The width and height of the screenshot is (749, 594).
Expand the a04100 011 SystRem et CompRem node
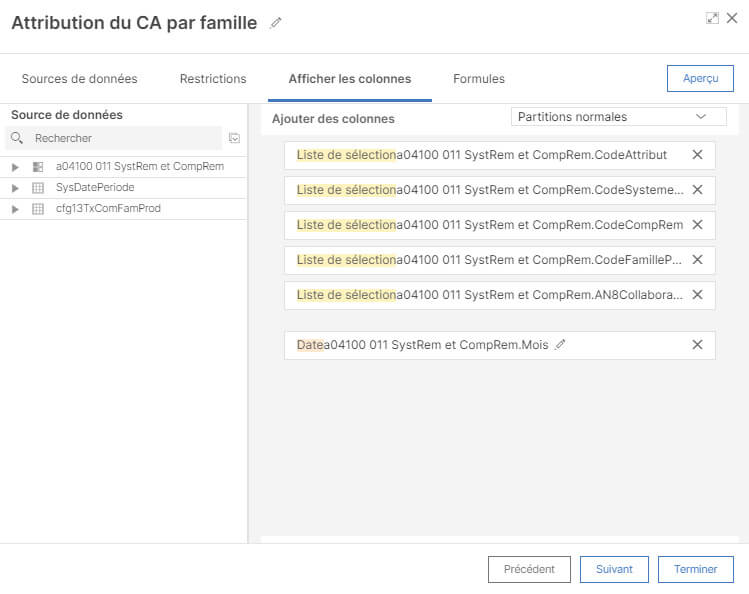[15, 167]
